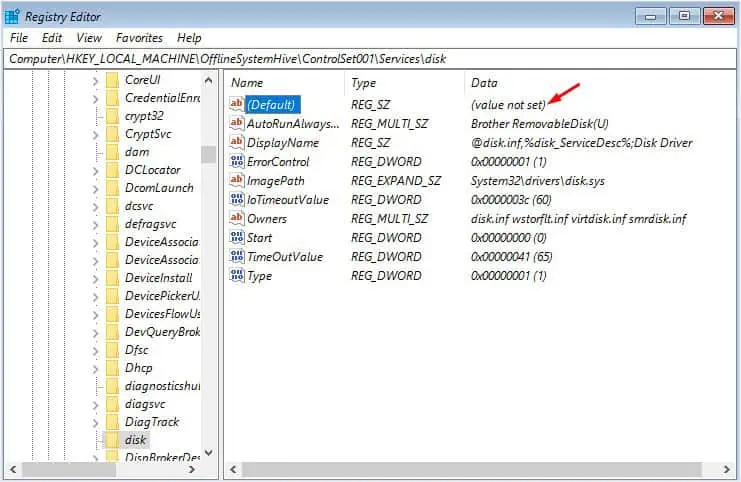The height and width of the screenshot is (482, 741).
Task: Click the folder icon of dam key
Action: click(x=112, y=152)
